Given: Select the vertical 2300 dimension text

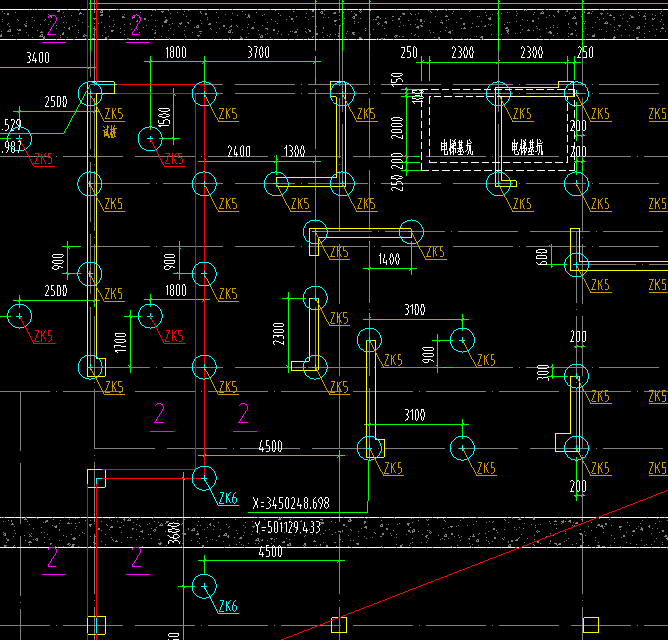Looking at the screenshot, I should pyautogui.click(x=279, y=334).
